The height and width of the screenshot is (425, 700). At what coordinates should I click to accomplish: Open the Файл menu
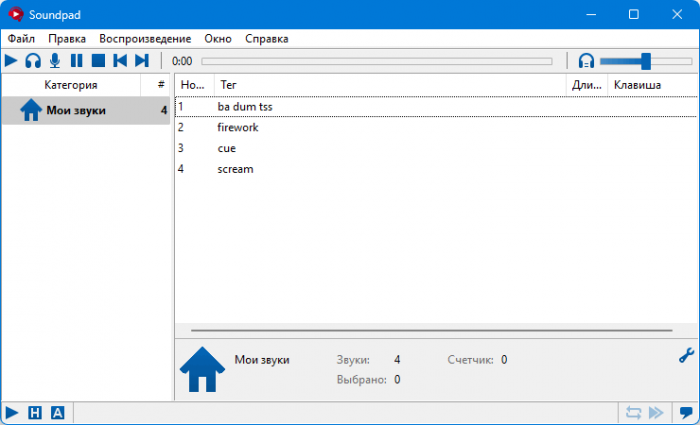point(21,39)
